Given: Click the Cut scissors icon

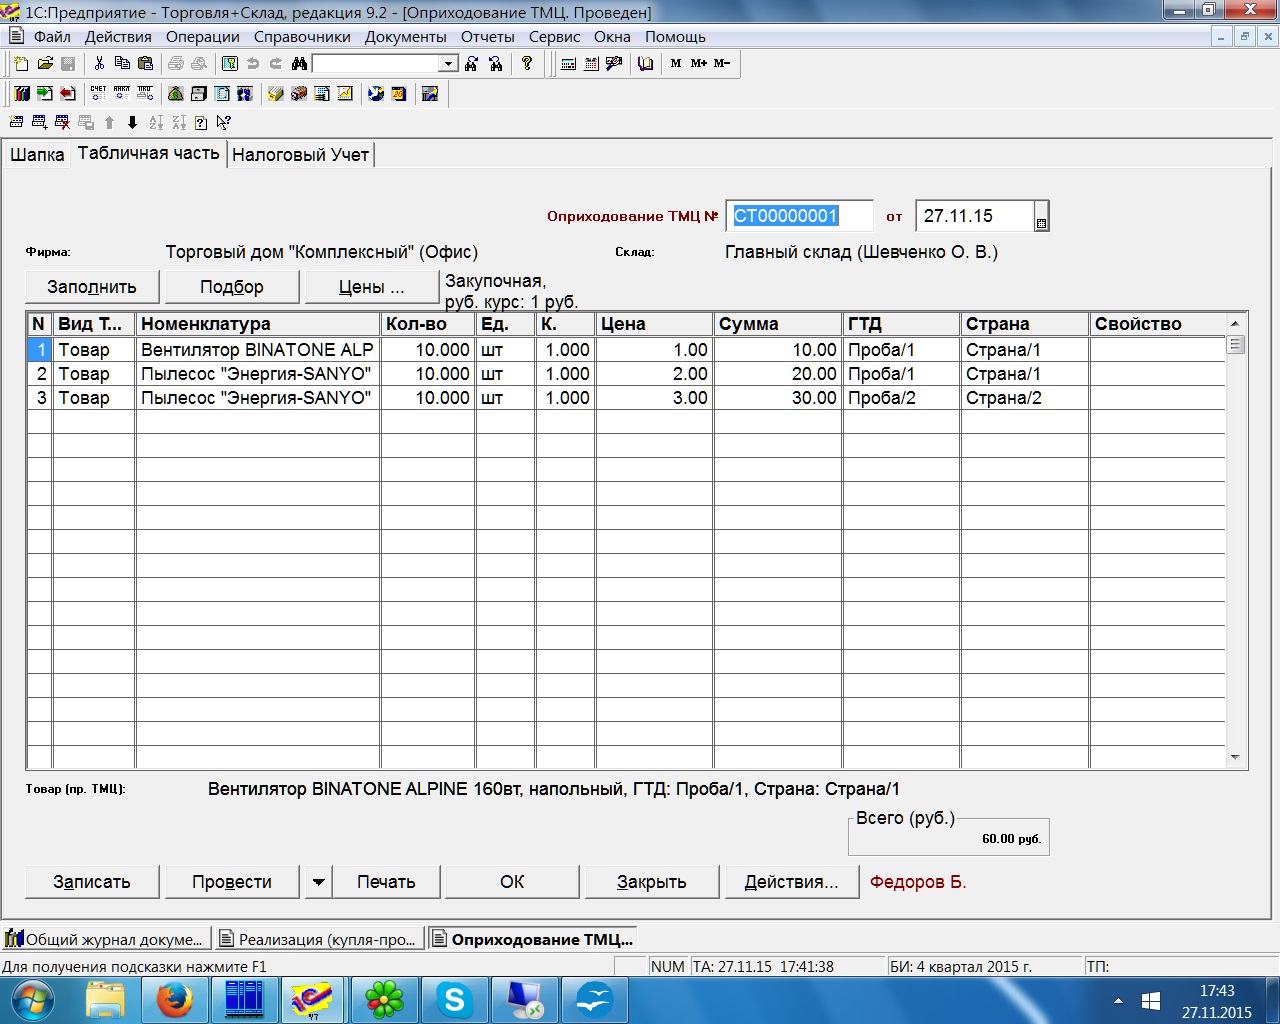Looking at the screenshot, I should (99, 64).
